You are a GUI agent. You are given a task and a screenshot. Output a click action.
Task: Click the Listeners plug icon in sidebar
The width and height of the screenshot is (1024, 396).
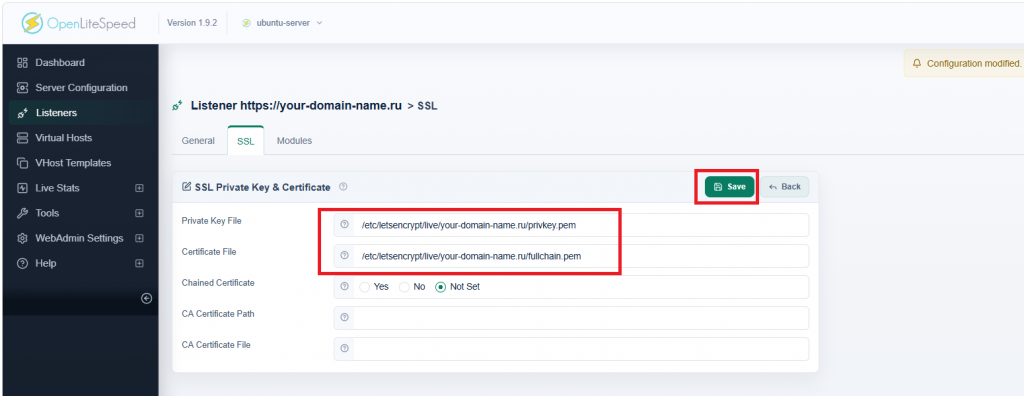coord(22,113)
